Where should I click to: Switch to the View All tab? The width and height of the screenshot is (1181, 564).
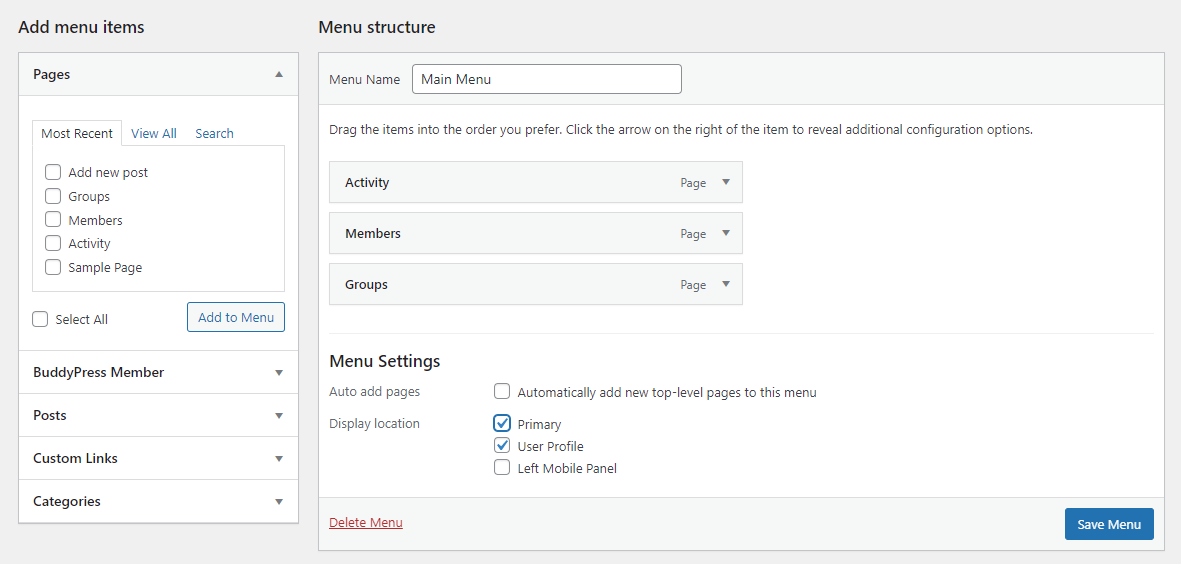(154, 133)
